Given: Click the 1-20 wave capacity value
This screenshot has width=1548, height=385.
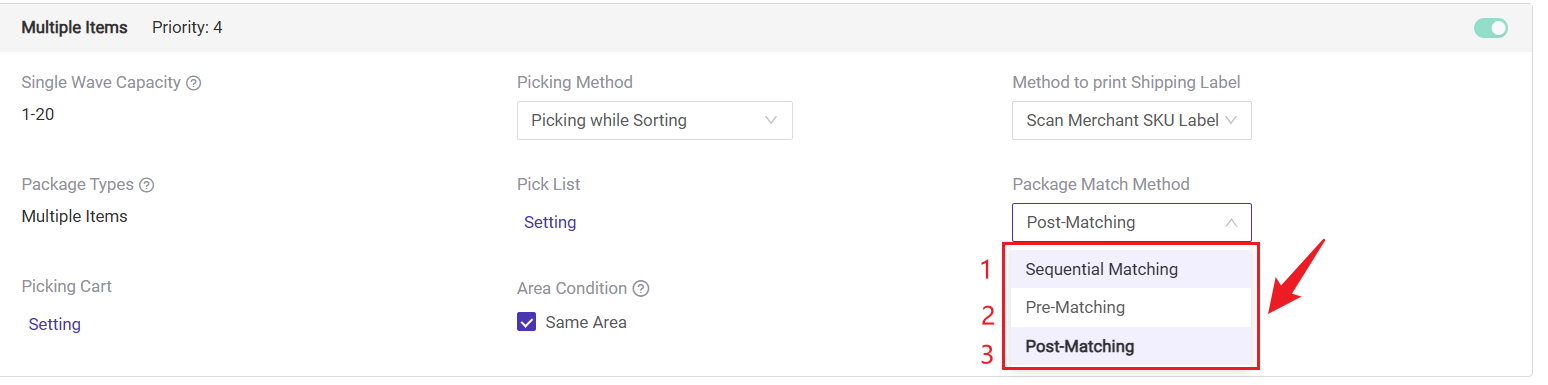Looking at the screenshot, I should coord(38,114).
